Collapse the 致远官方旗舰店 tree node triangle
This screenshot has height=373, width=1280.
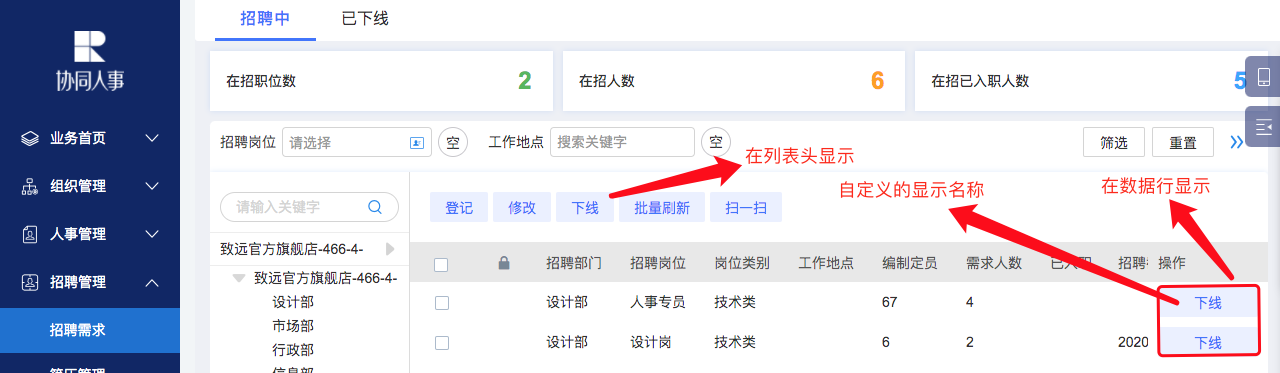pos(239,278)
